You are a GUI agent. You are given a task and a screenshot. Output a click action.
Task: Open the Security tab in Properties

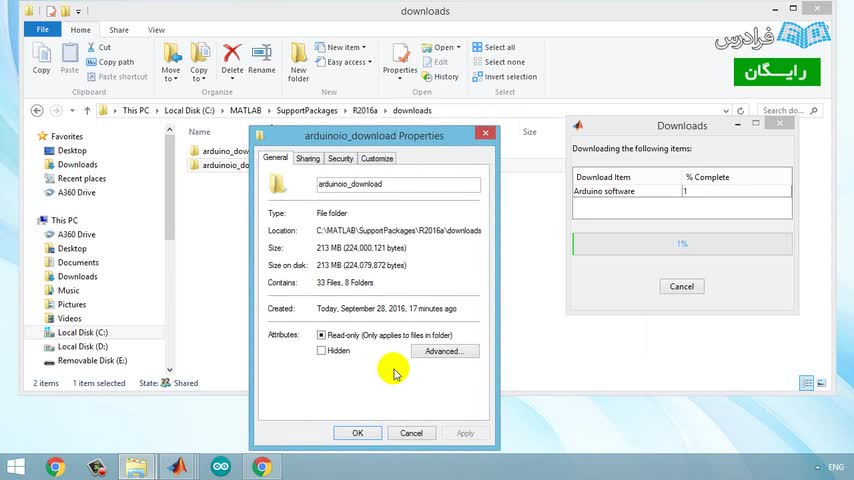(340, 159)
